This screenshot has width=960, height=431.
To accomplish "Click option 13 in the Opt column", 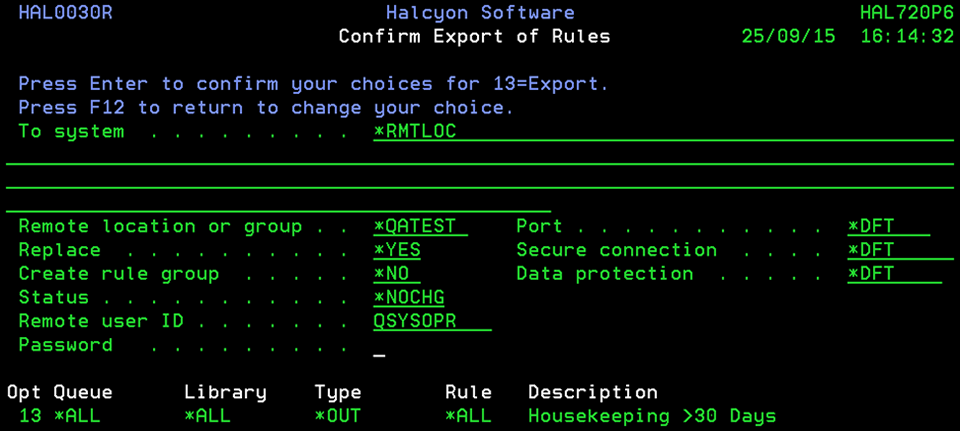I will (30, 416).
